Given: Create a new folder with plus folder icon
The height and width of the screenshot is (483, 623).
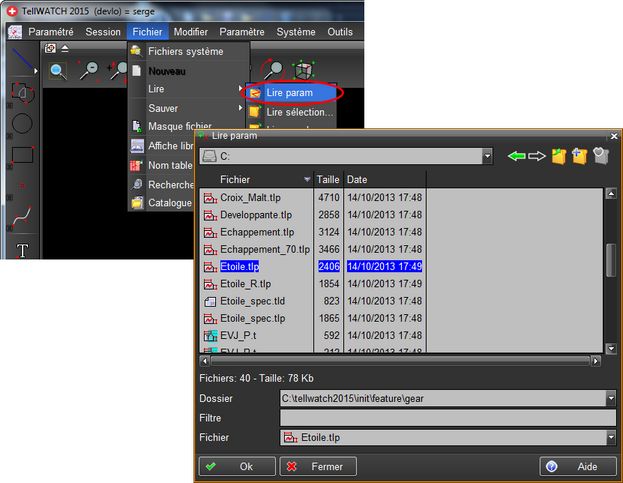Looking at the screenshot, I should coord(579,156).
